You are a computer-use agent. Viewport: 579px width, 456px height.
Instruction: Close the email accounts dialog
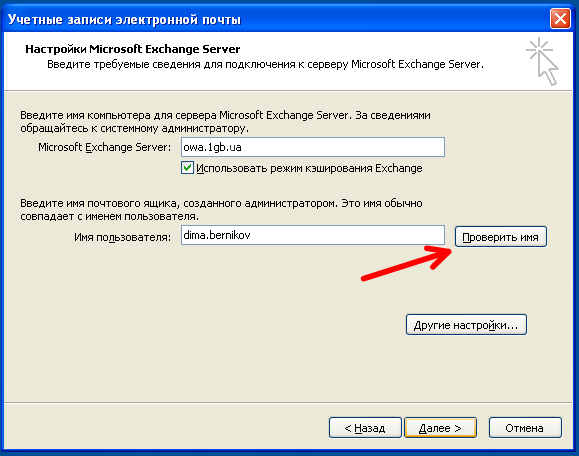560,18
